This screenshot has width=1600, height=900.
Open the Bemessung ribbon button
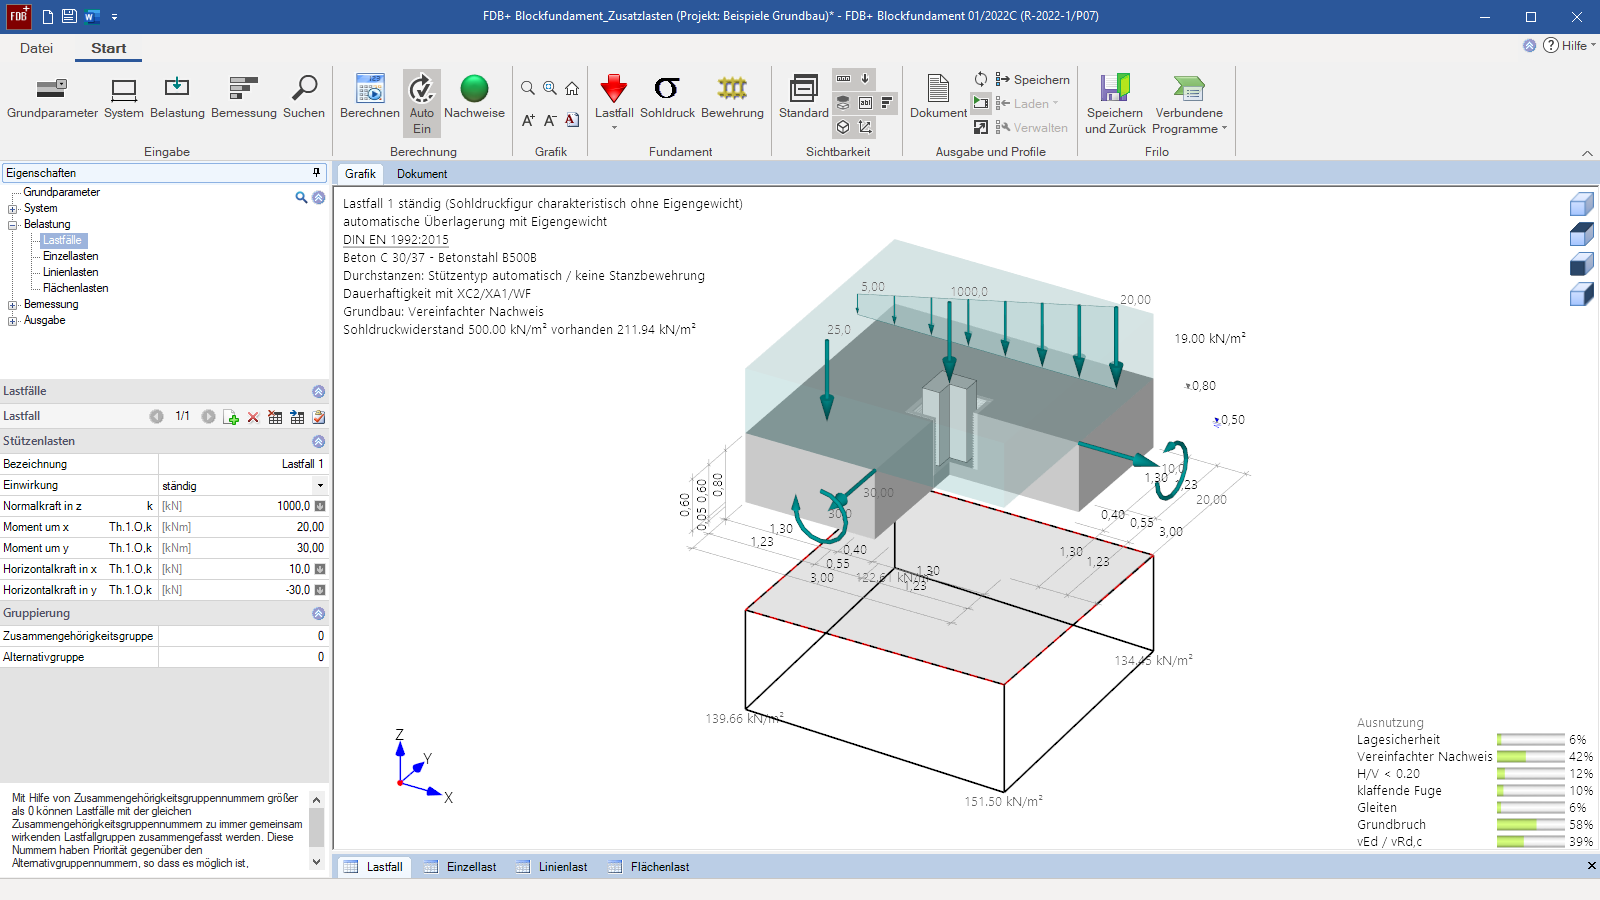pos(244,97)
